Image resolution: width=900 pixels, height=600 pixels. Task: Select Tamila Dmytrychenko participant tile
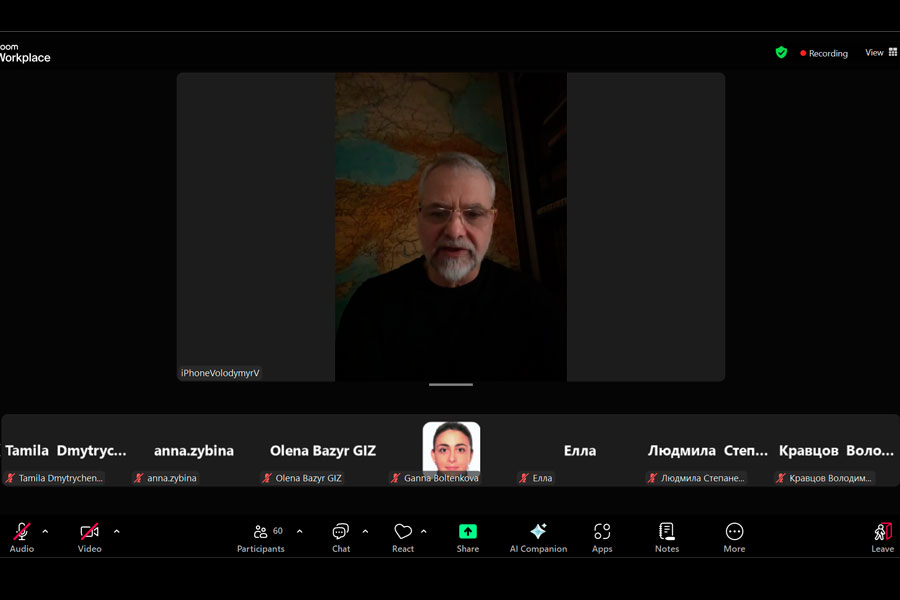coord(66,451)
